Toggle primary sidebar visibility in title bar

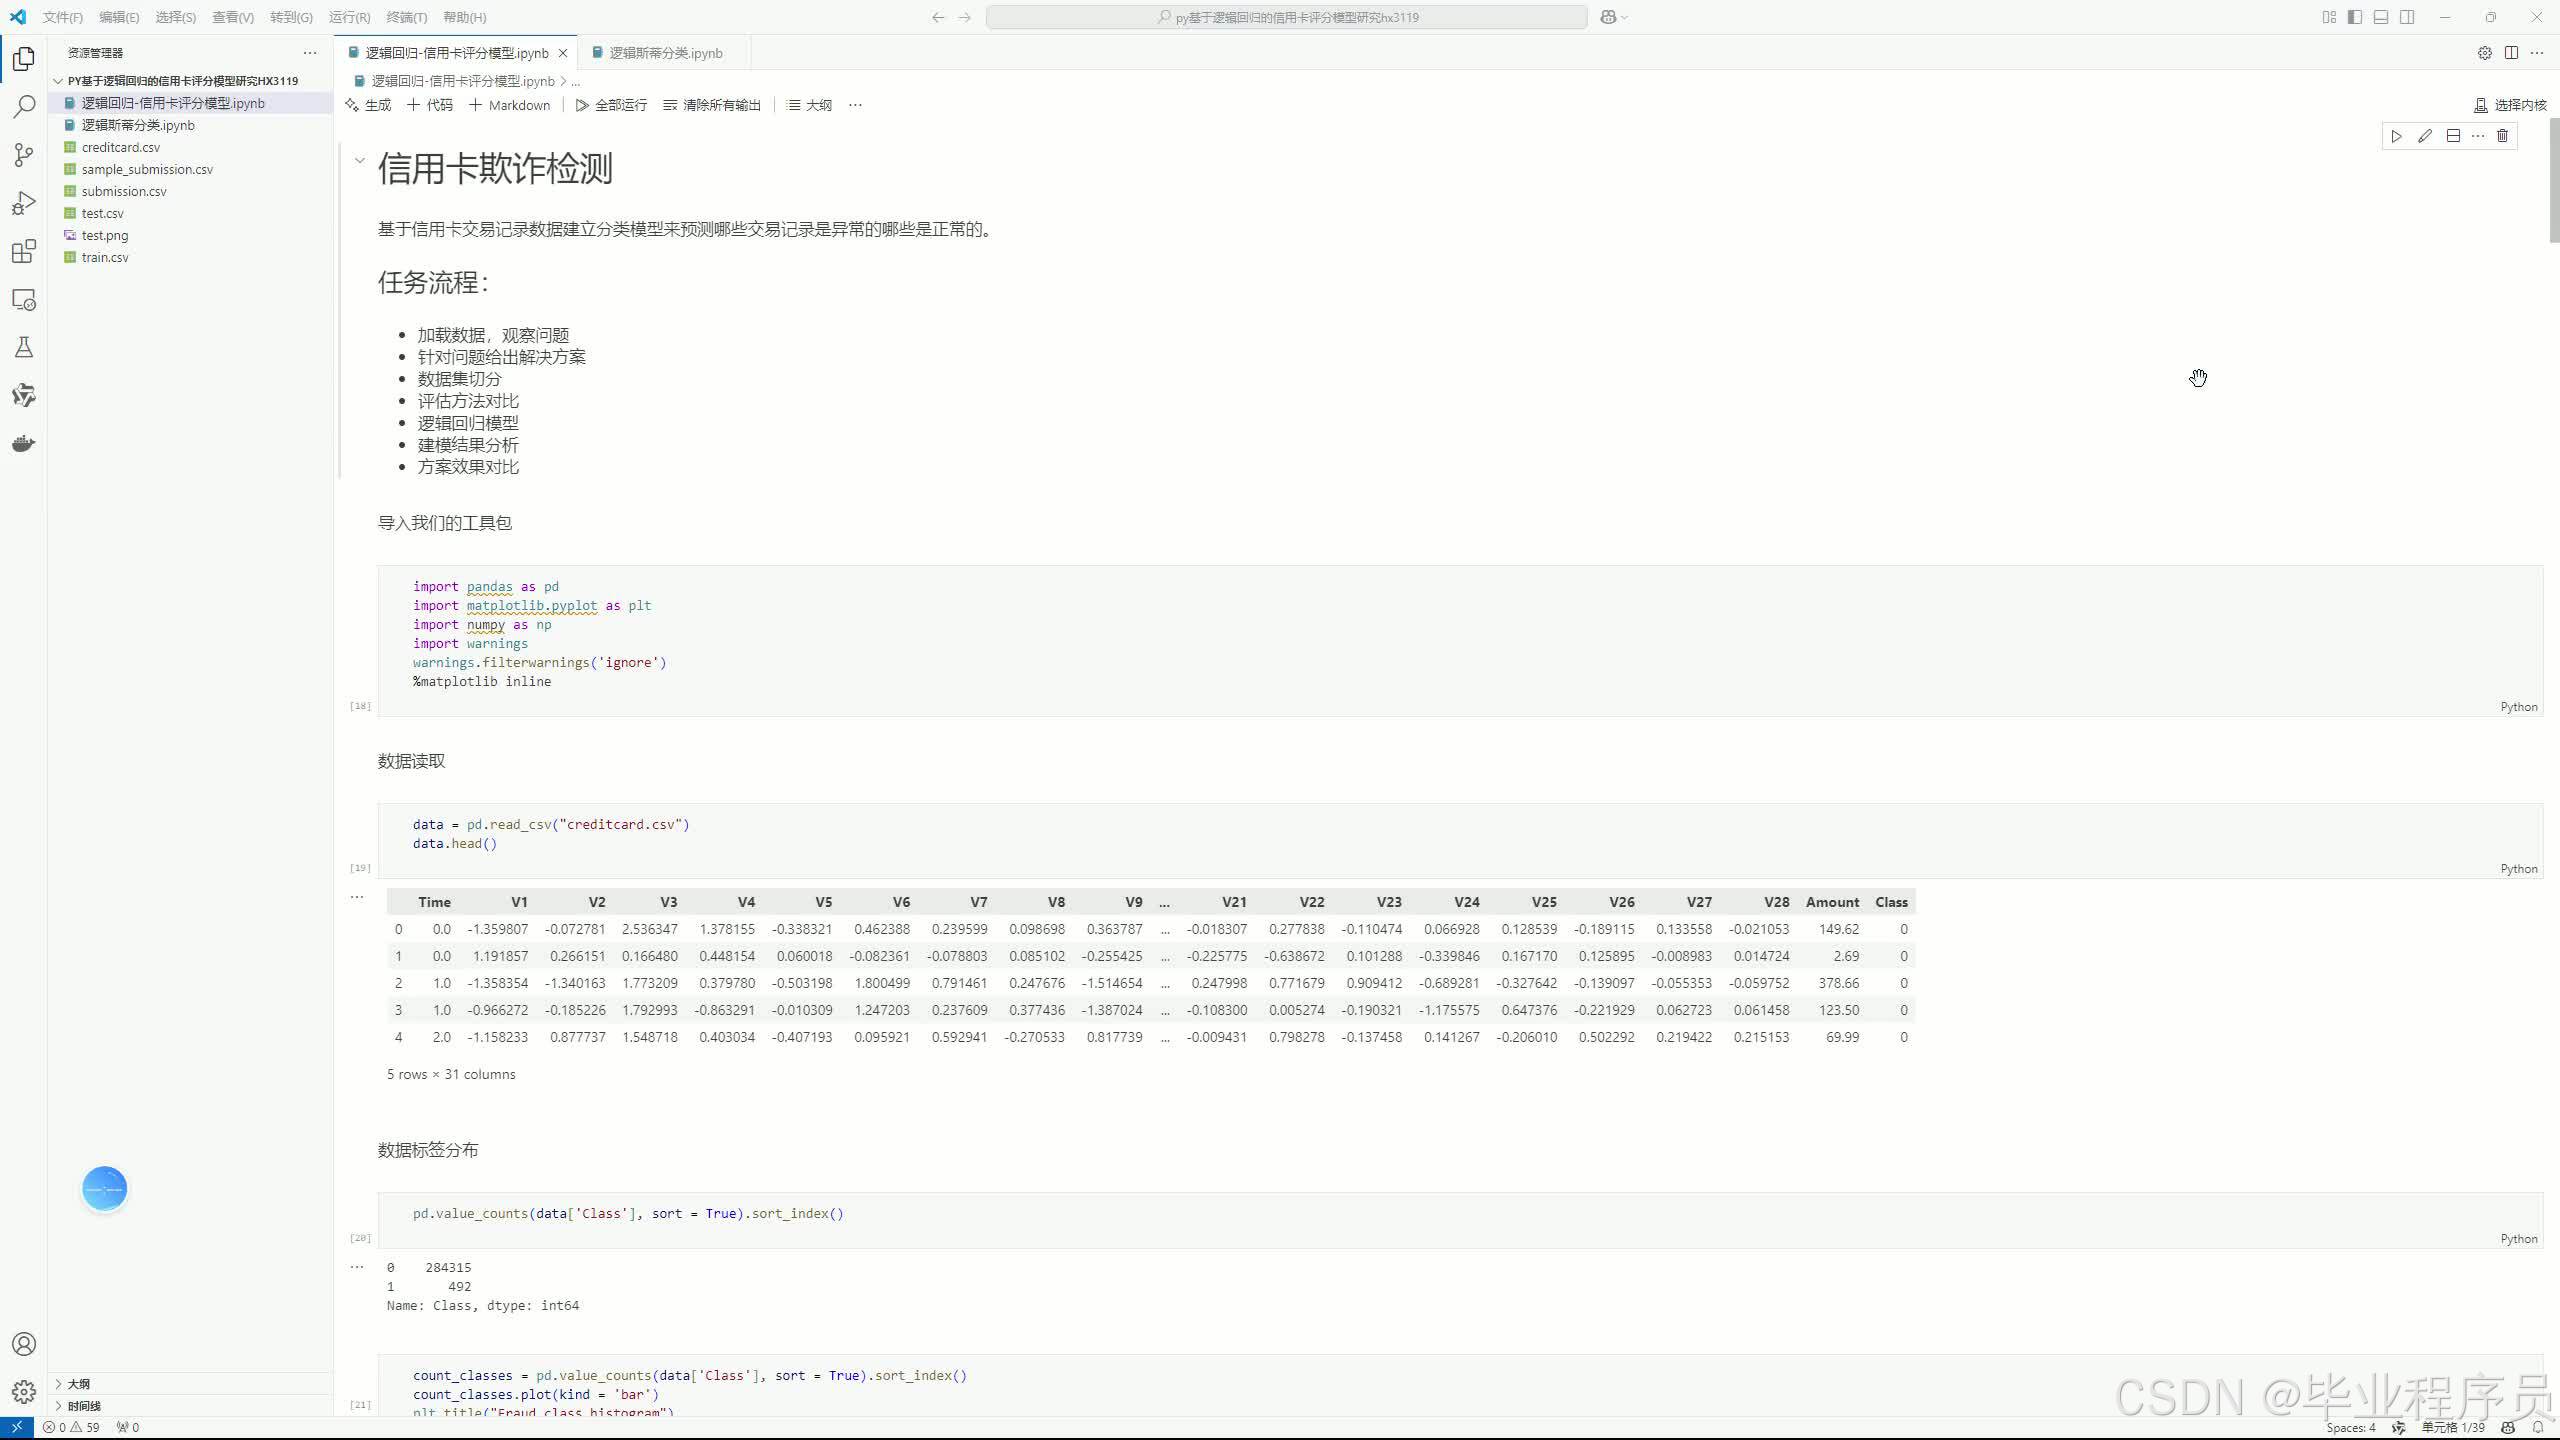tap(2355, 17)
